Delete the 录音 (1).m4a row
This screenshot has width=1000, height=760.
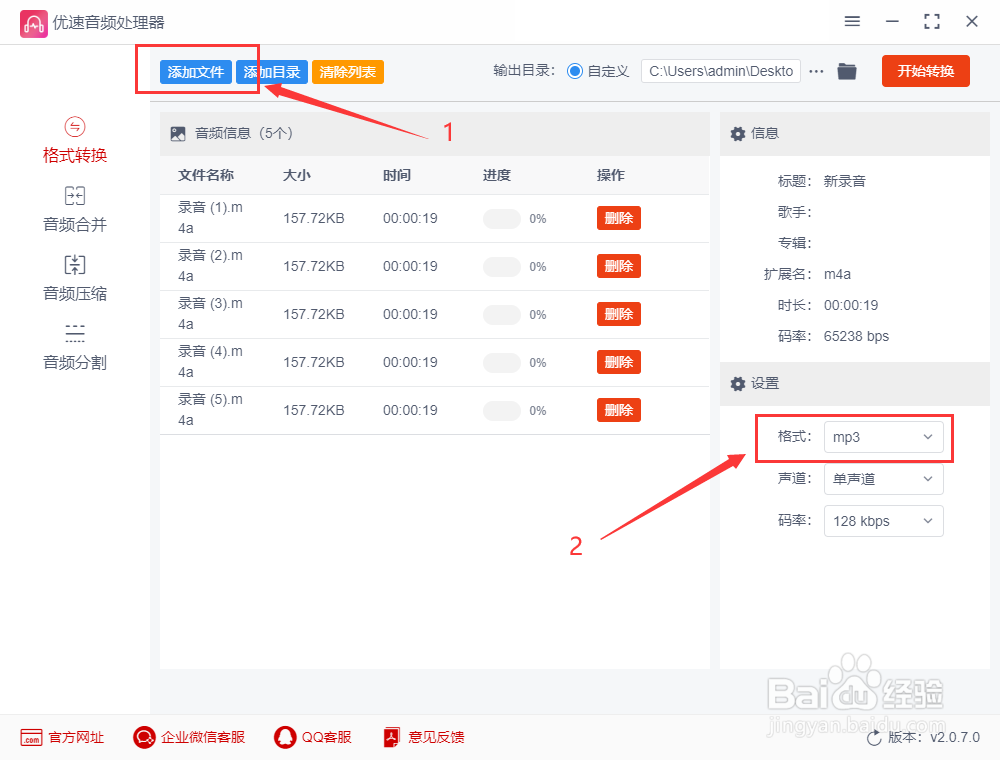point(619,218)
